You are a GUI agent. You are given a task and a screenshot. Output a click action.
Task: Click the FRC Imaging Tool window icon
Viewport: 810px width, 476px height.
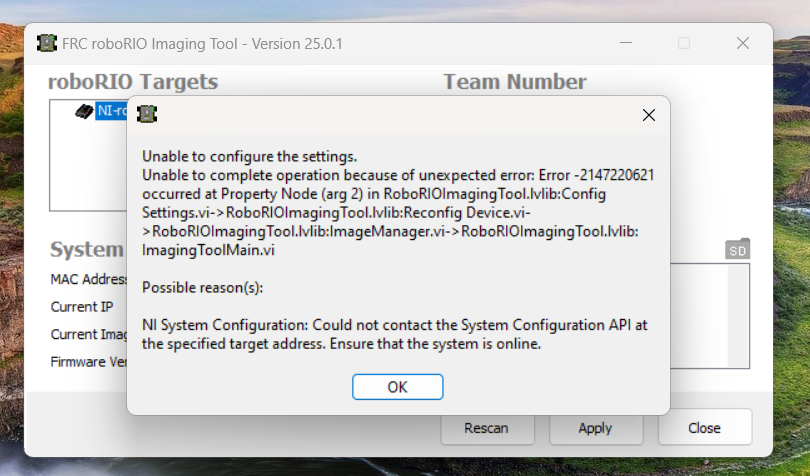(x=47, y=44)
